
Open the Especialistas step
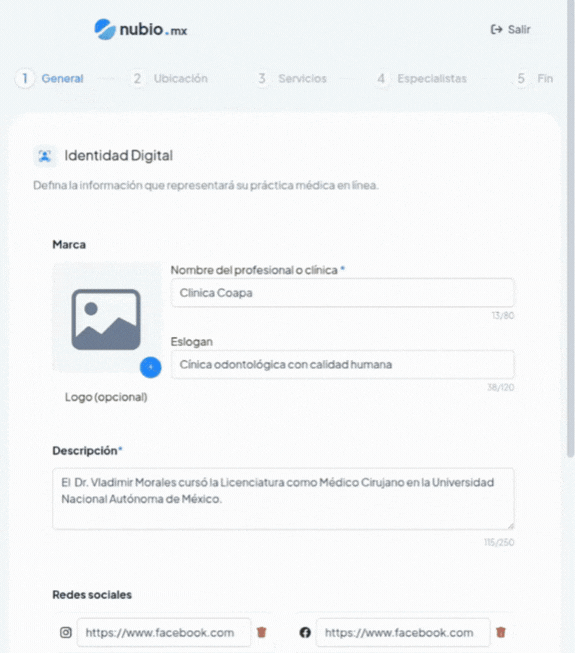[x=421, y=78]
